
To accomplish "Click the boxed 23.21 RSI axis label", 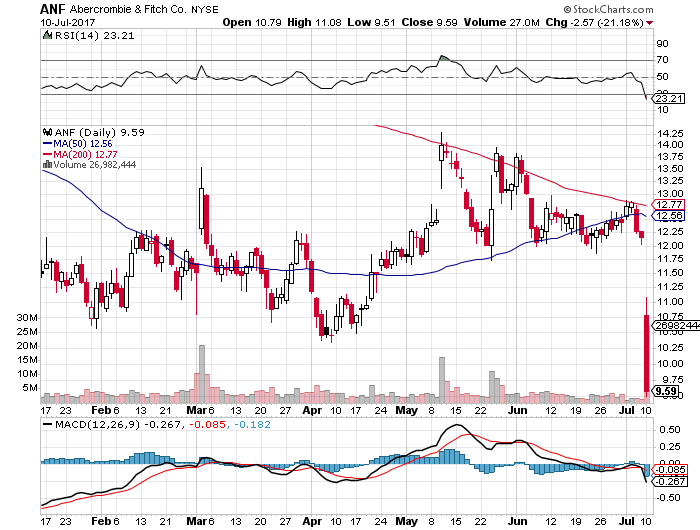I will 669,98.
